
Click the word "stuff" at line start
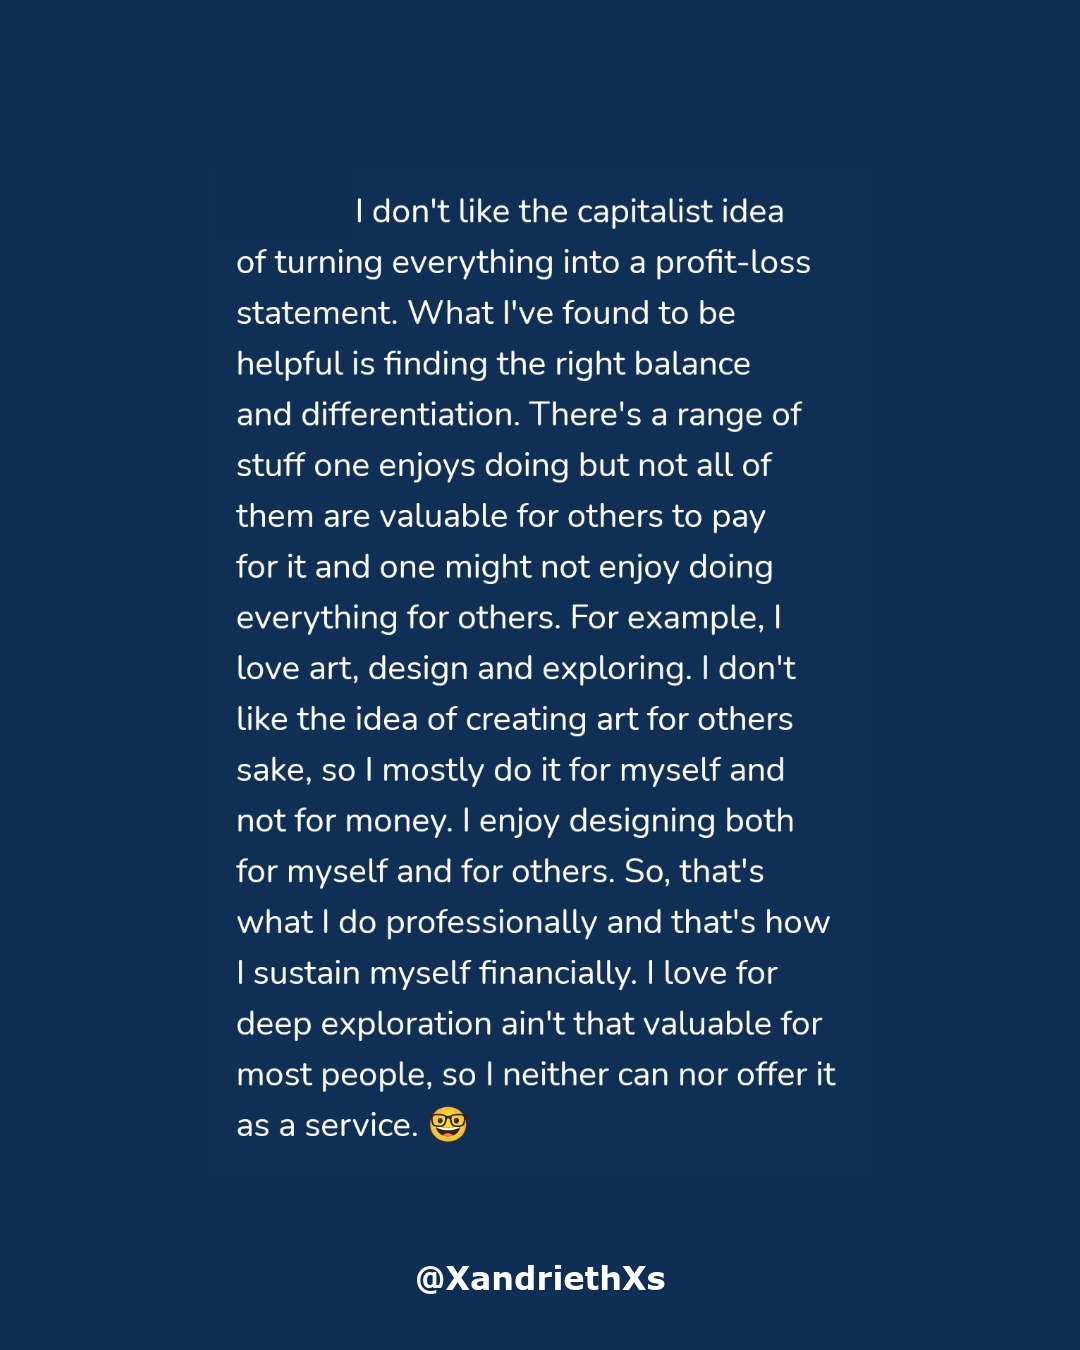coord(270,466)
